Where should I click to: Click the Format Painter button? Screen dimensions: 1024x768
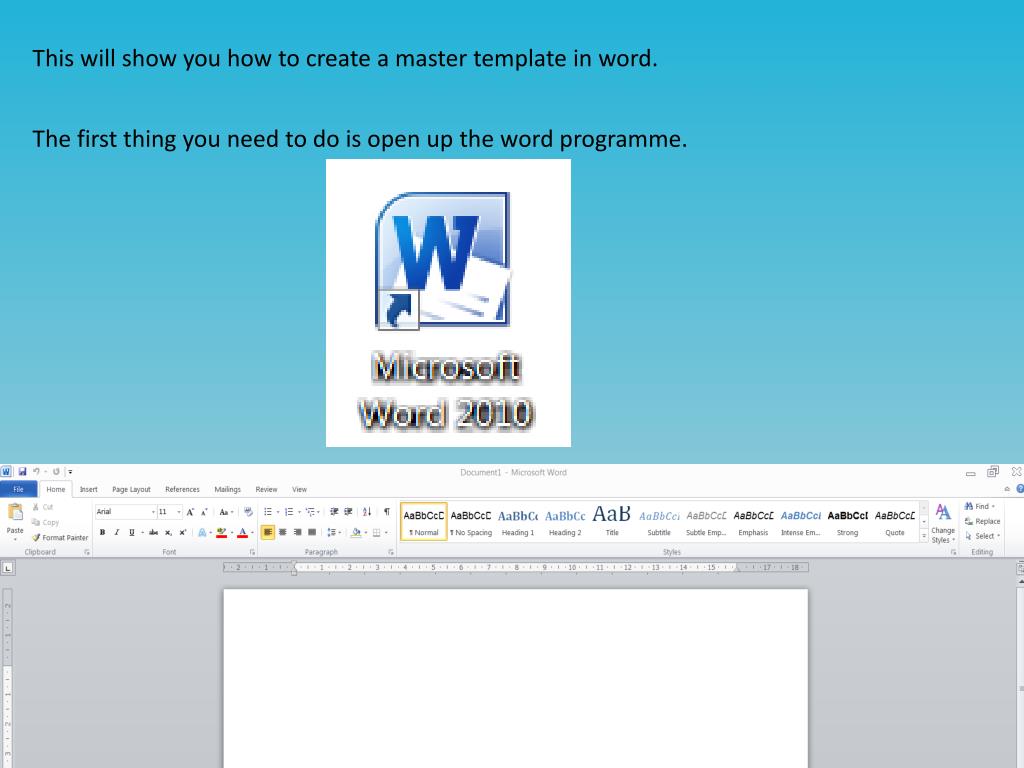click(59, 537)
